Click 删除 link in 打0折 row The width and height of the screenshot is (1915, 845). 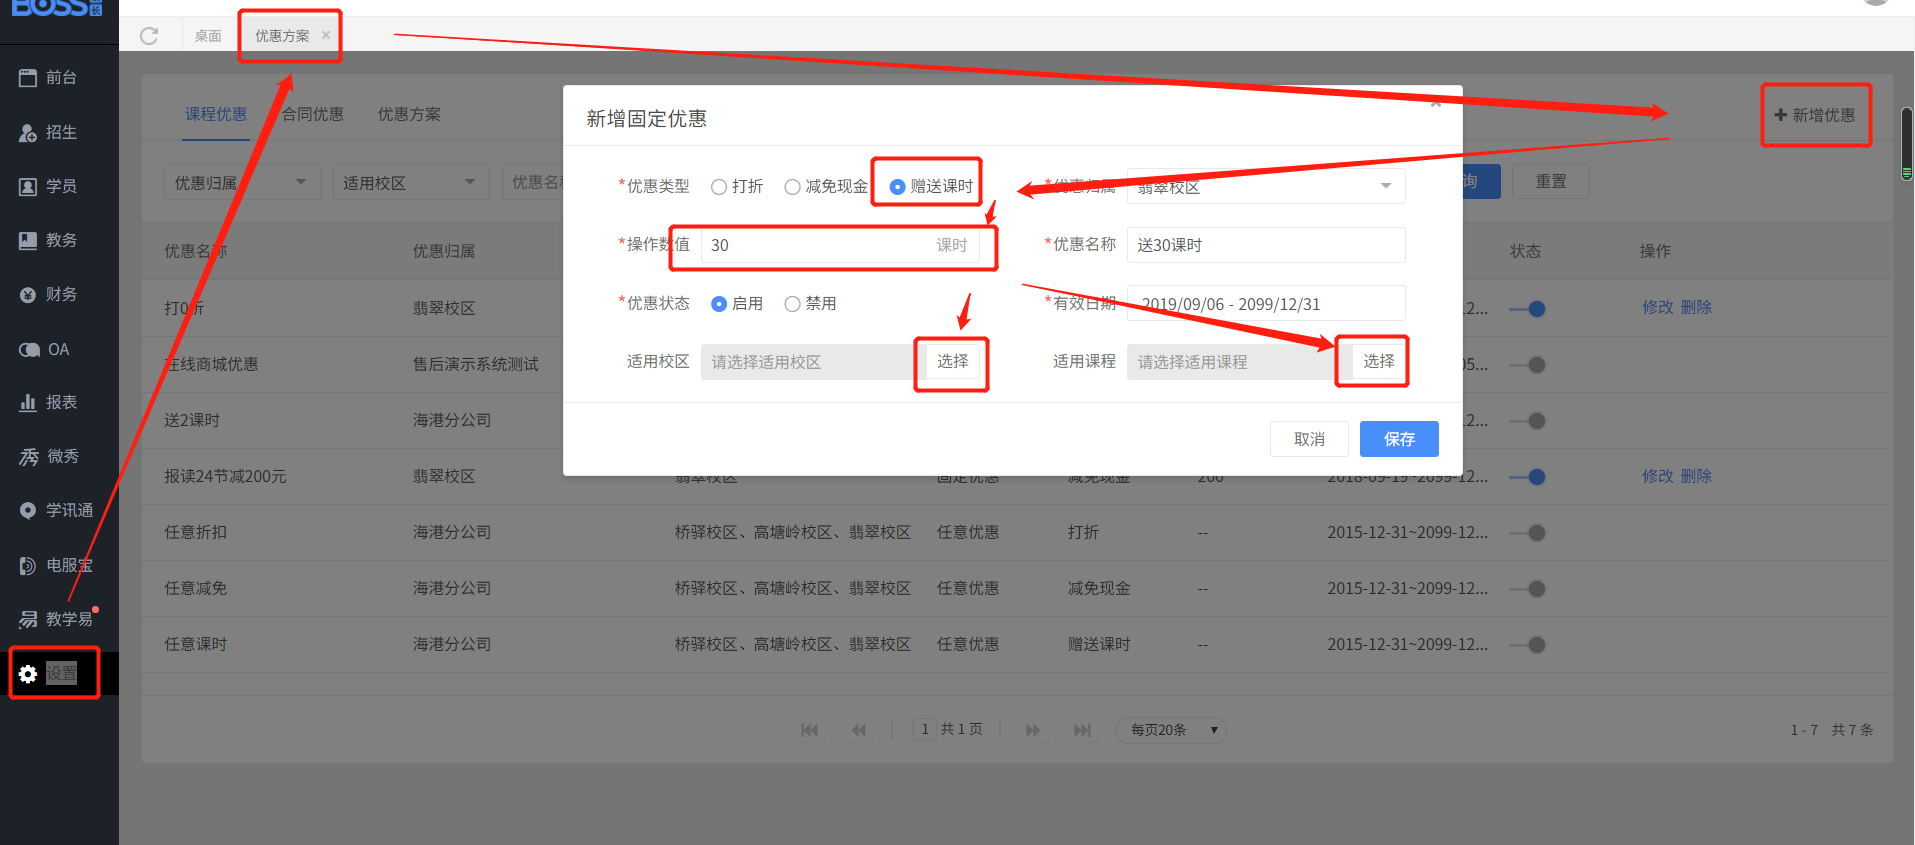[x=1696, y=307]
